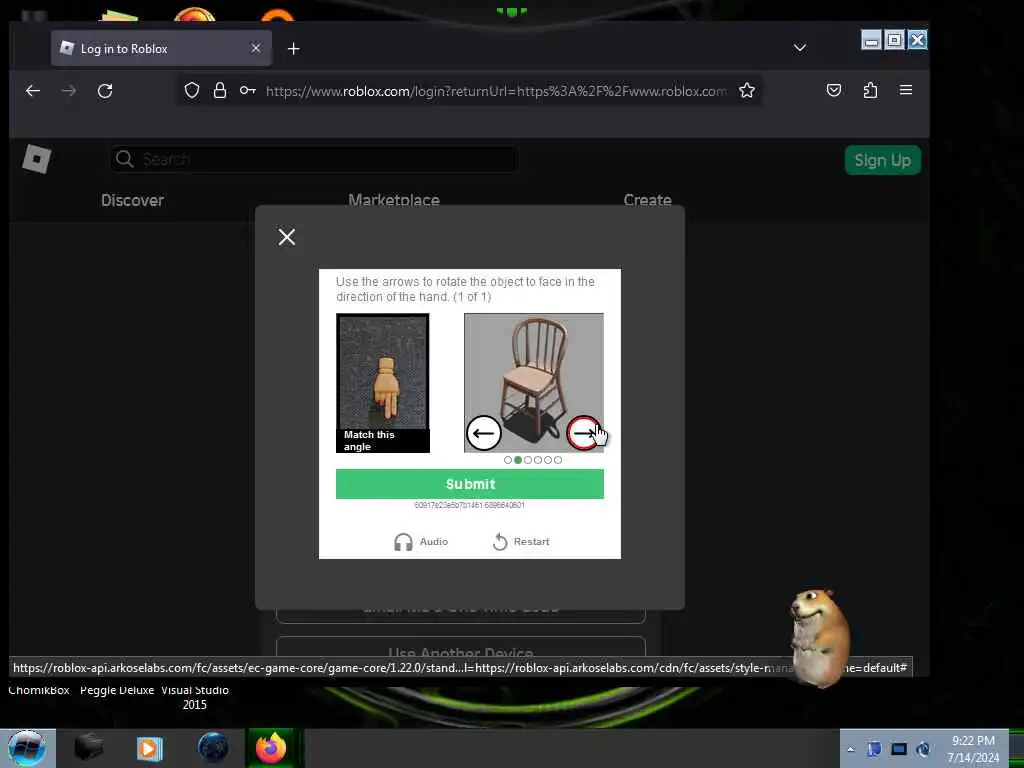Select the fifth rotation dot indicator

click(x=547, y=460)
